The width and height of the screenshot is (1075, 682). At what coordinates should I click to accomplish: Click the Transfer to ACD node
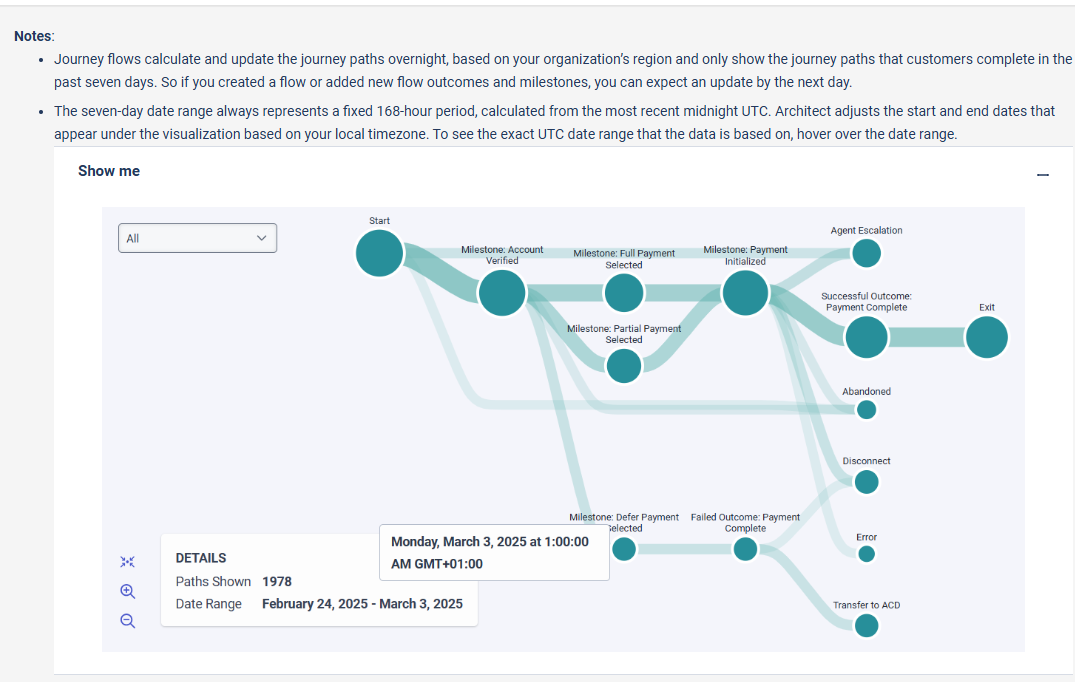[x=866, y=626]
